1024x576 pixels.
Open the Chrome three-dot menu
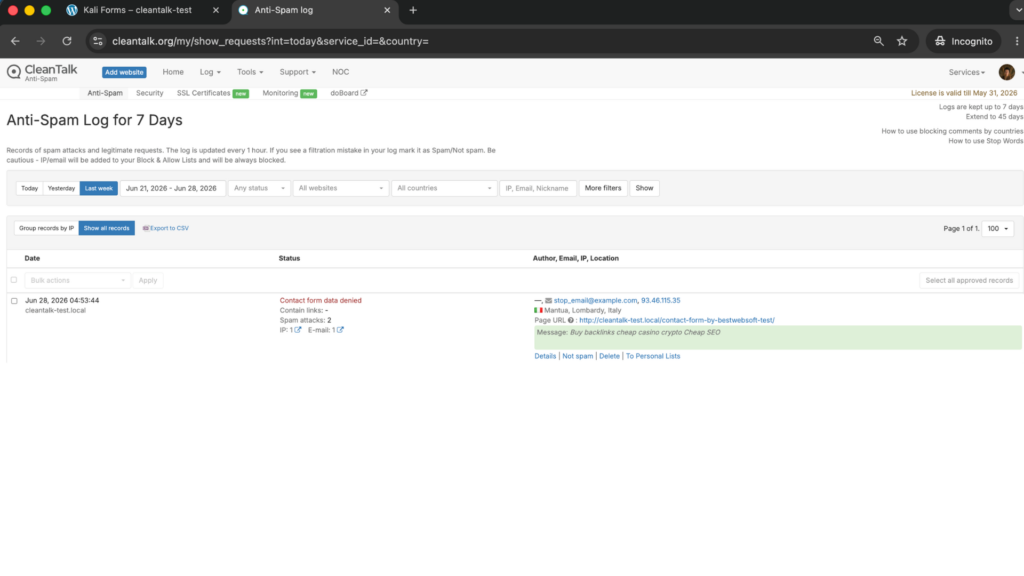pyautogui.click(x=1016, y=41)
